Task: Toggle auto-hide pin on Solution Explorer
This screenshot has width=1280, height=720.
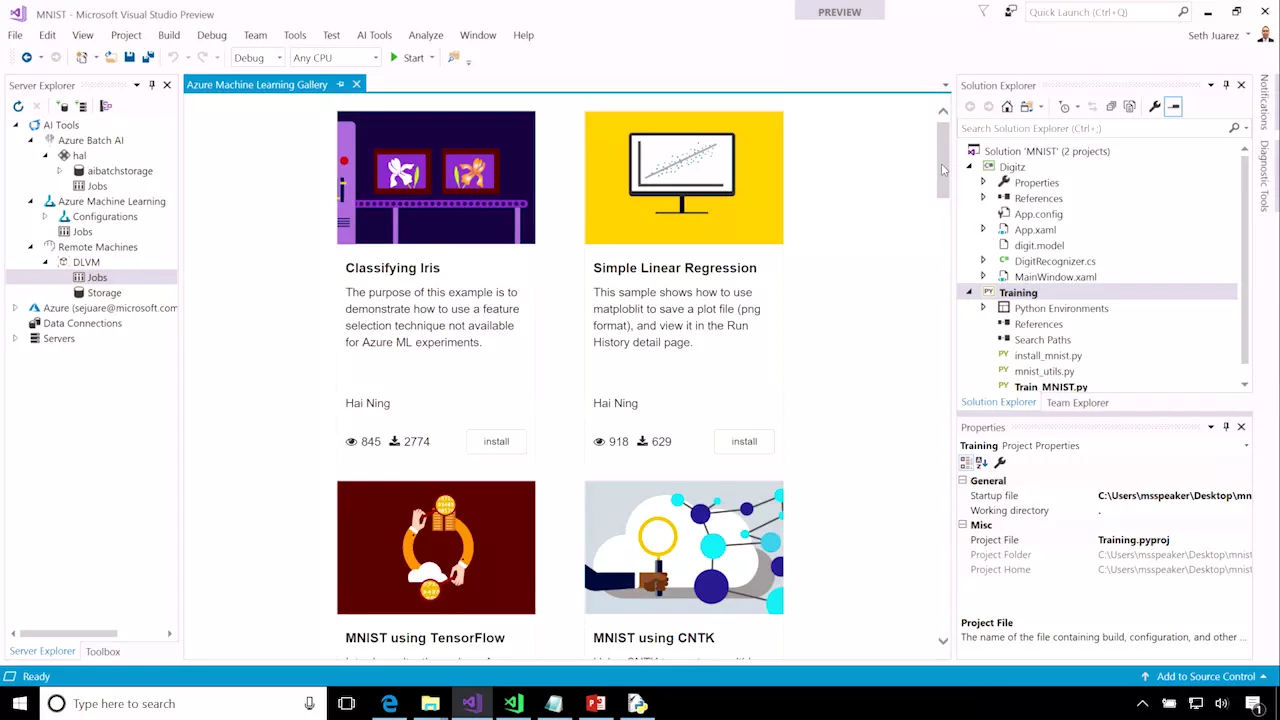Action: [1226, 85]
